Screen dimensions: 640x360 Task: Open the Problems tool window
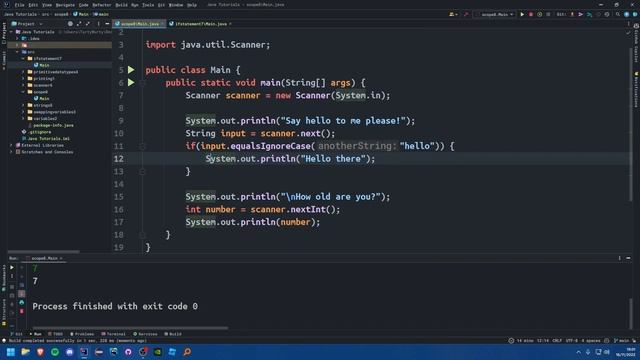tap(82, 334)
